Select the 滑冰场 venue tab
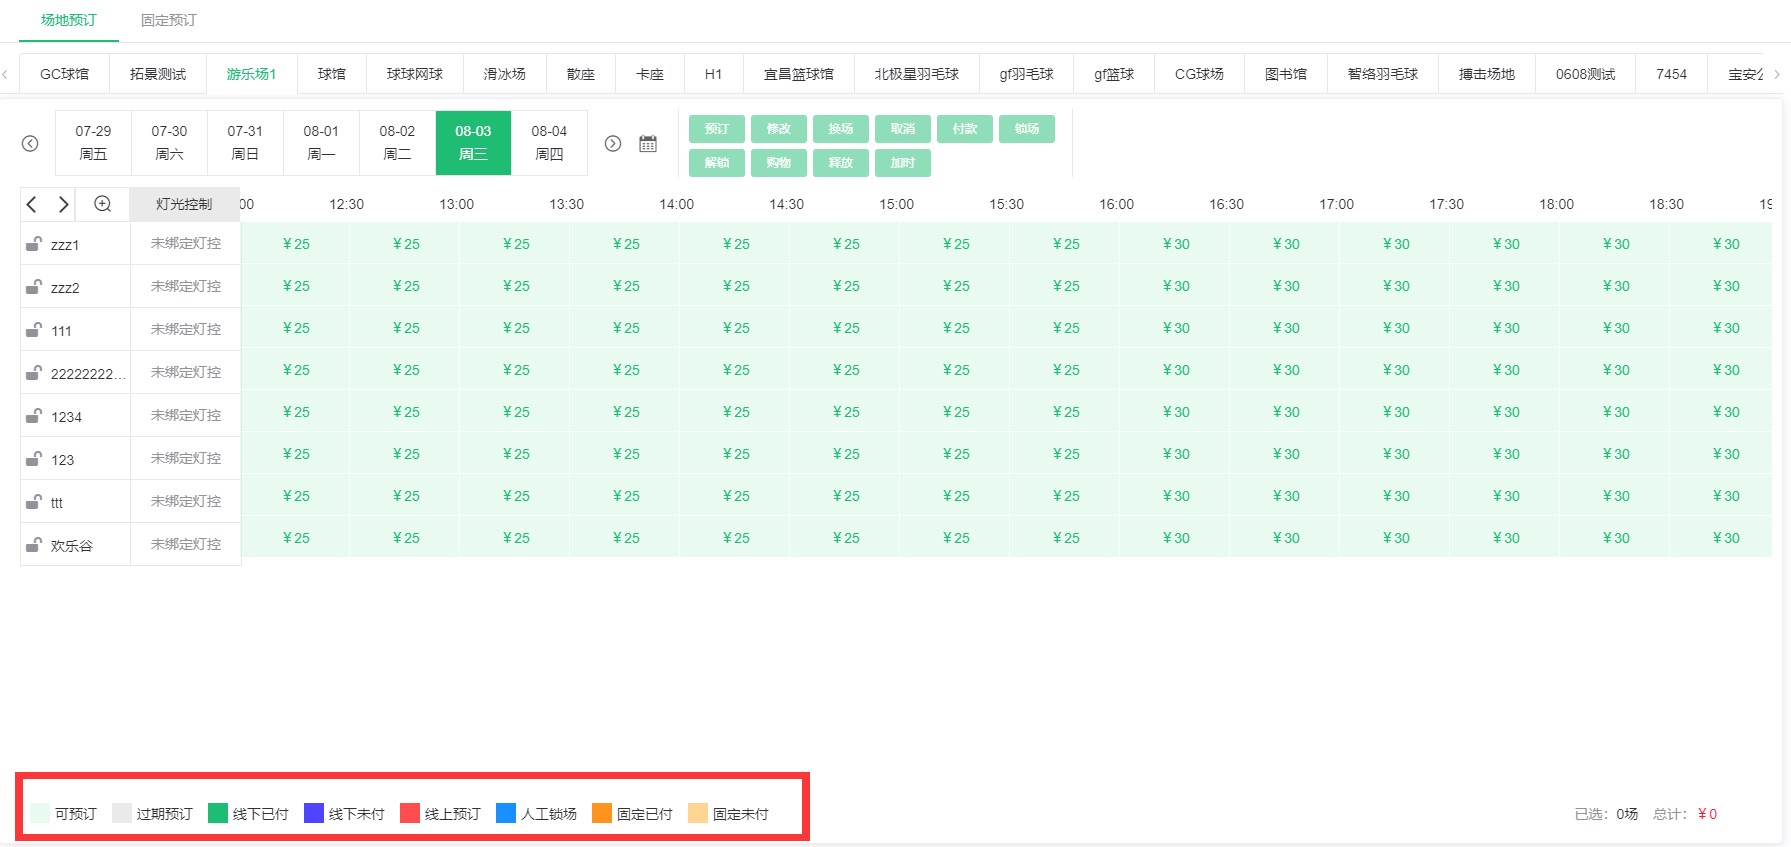 (504, 74)
